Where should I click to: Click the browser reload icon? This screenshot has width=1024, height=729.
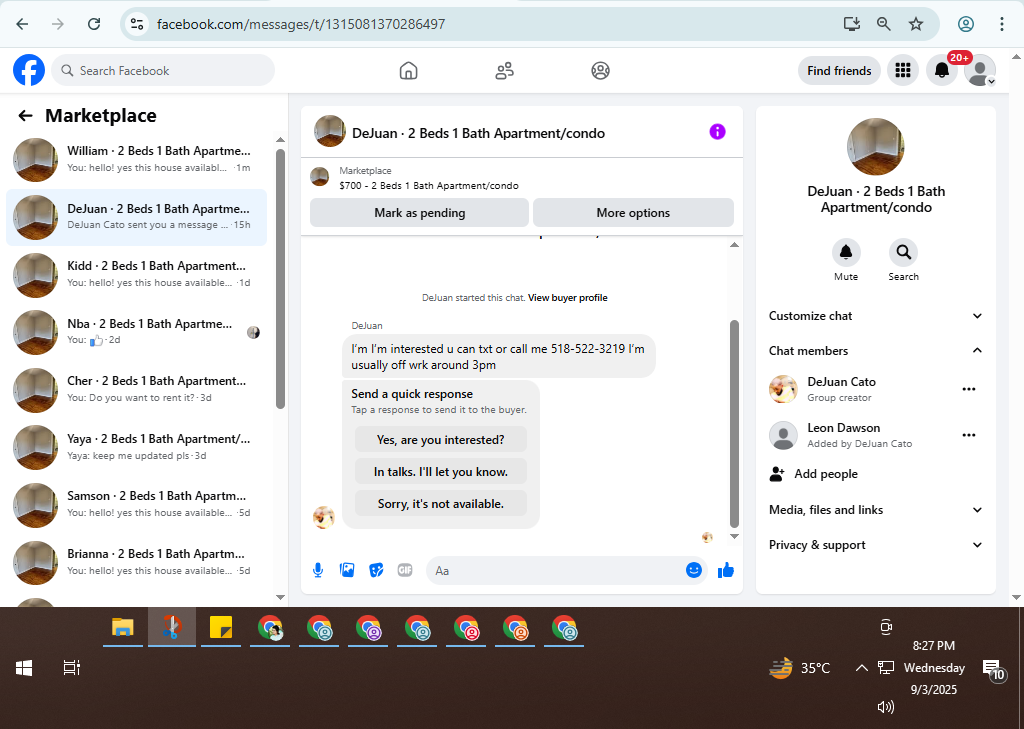tap(94, 24)
